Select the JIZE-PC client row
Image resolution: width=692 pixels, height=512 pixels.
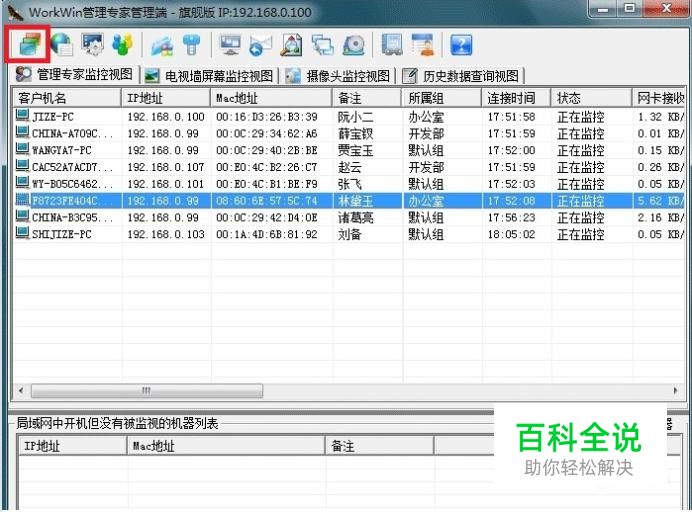pos(349,117)
